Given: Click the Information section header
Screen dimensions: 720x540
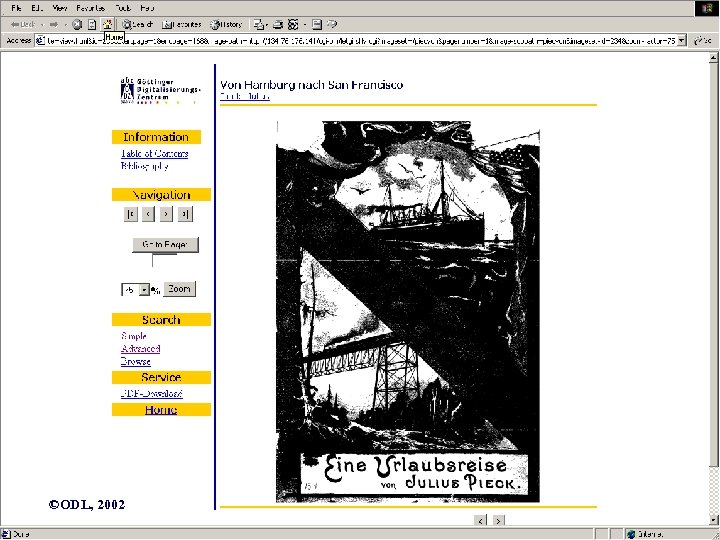Looking at the screenshot, I should (x=156, y=137).
